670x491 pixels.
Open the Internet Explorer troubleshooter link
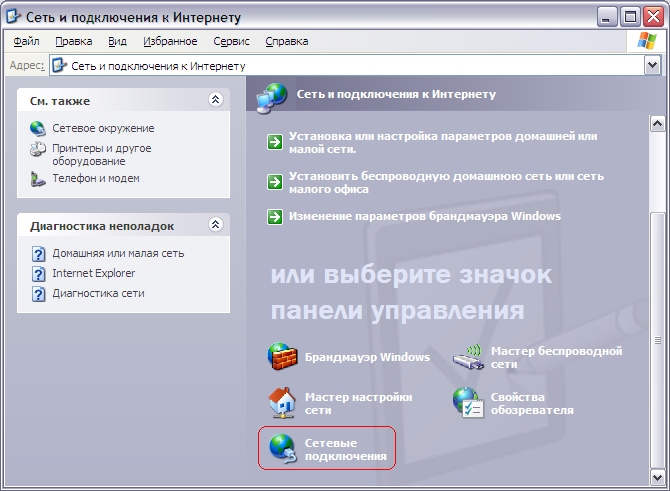pyautogui.click(x=94, y=273)
